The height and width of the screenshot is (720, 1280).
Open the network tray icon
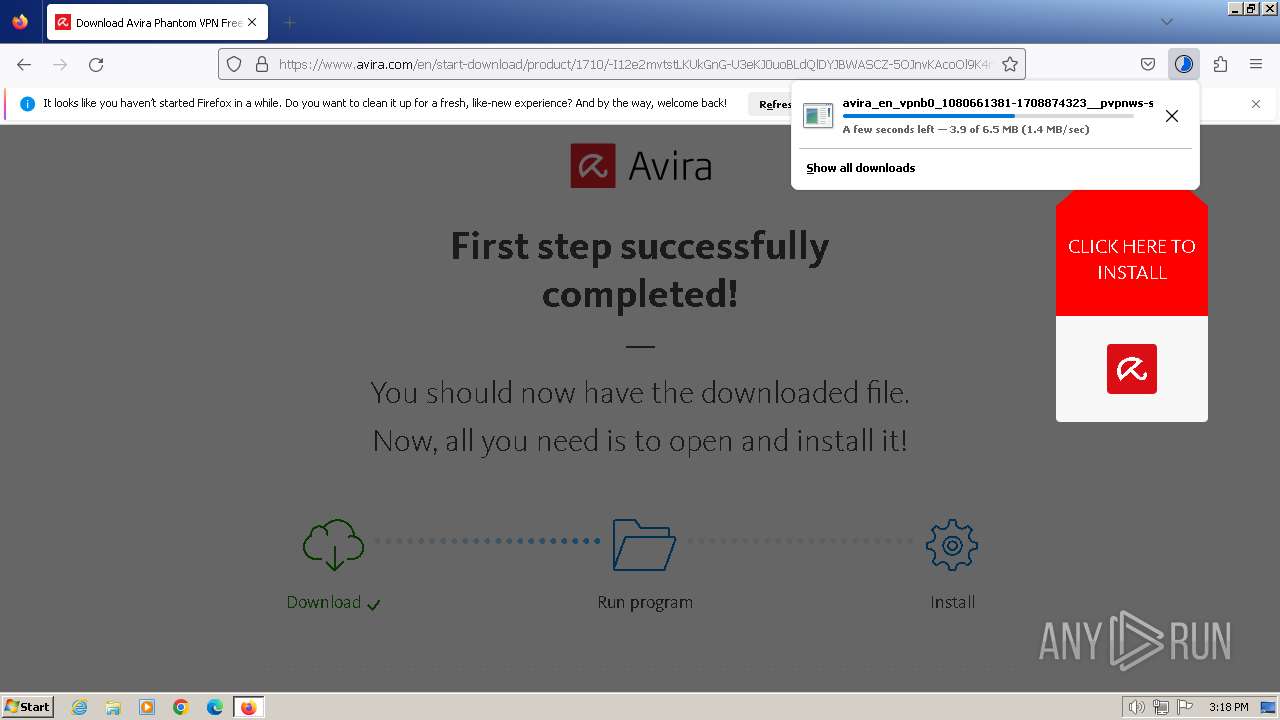pos(1161,707)
